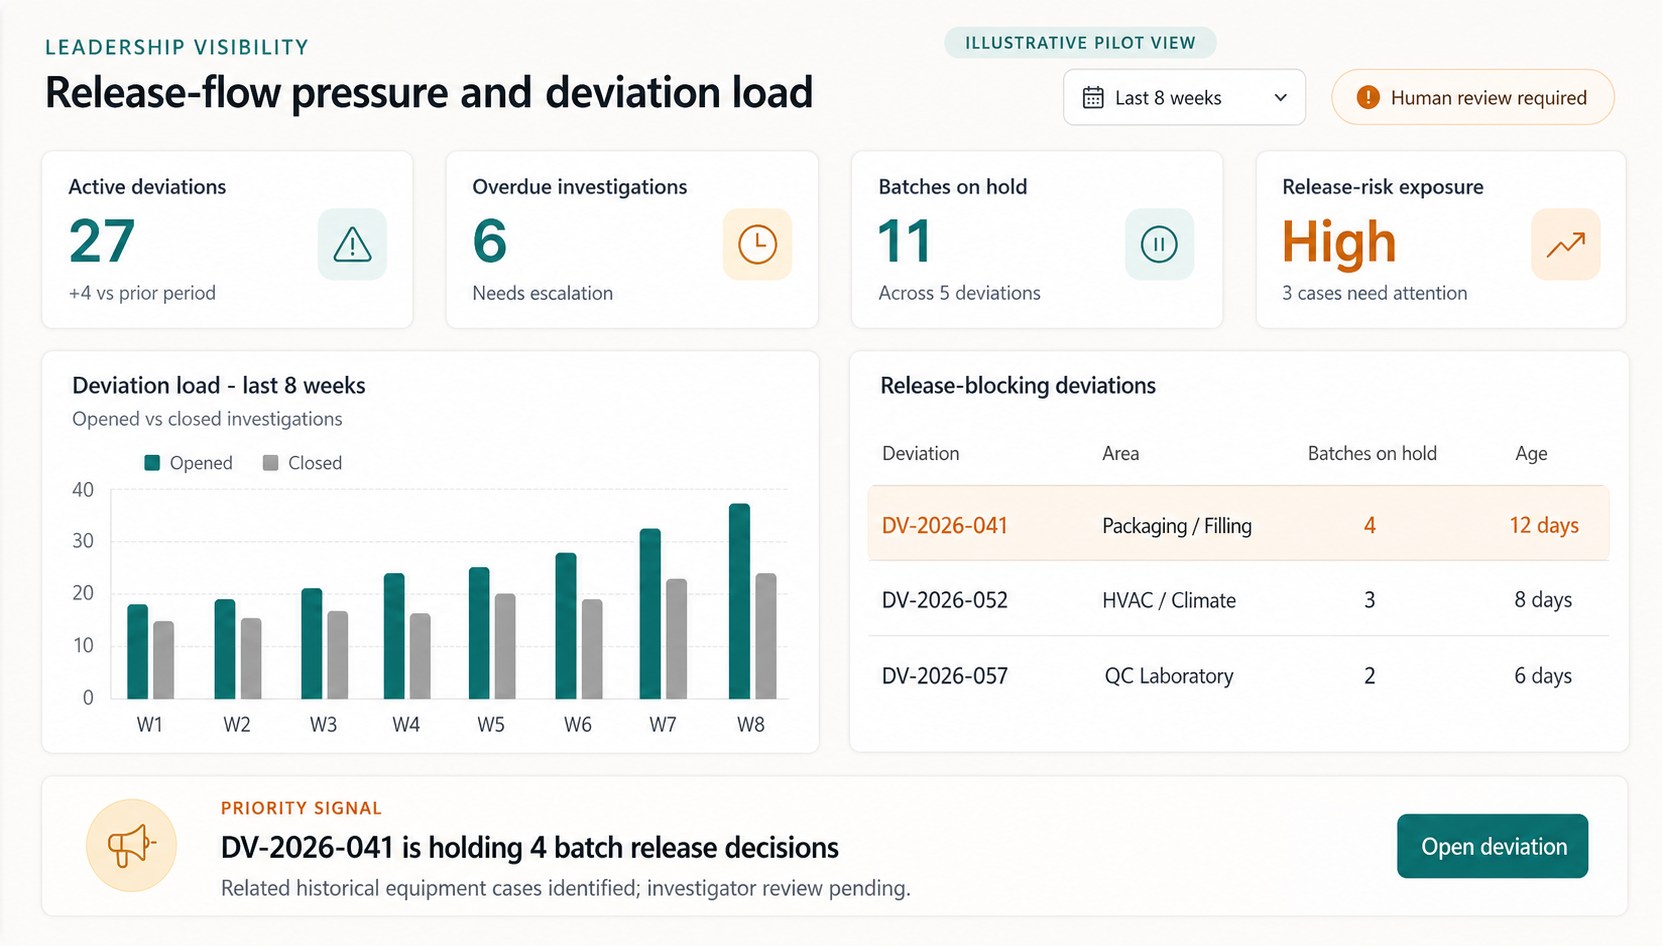The width and height of the screenshot is (1662, 946).
Task: Open the DV-2026-057 deviation row
Action: tap(1238, 675)
